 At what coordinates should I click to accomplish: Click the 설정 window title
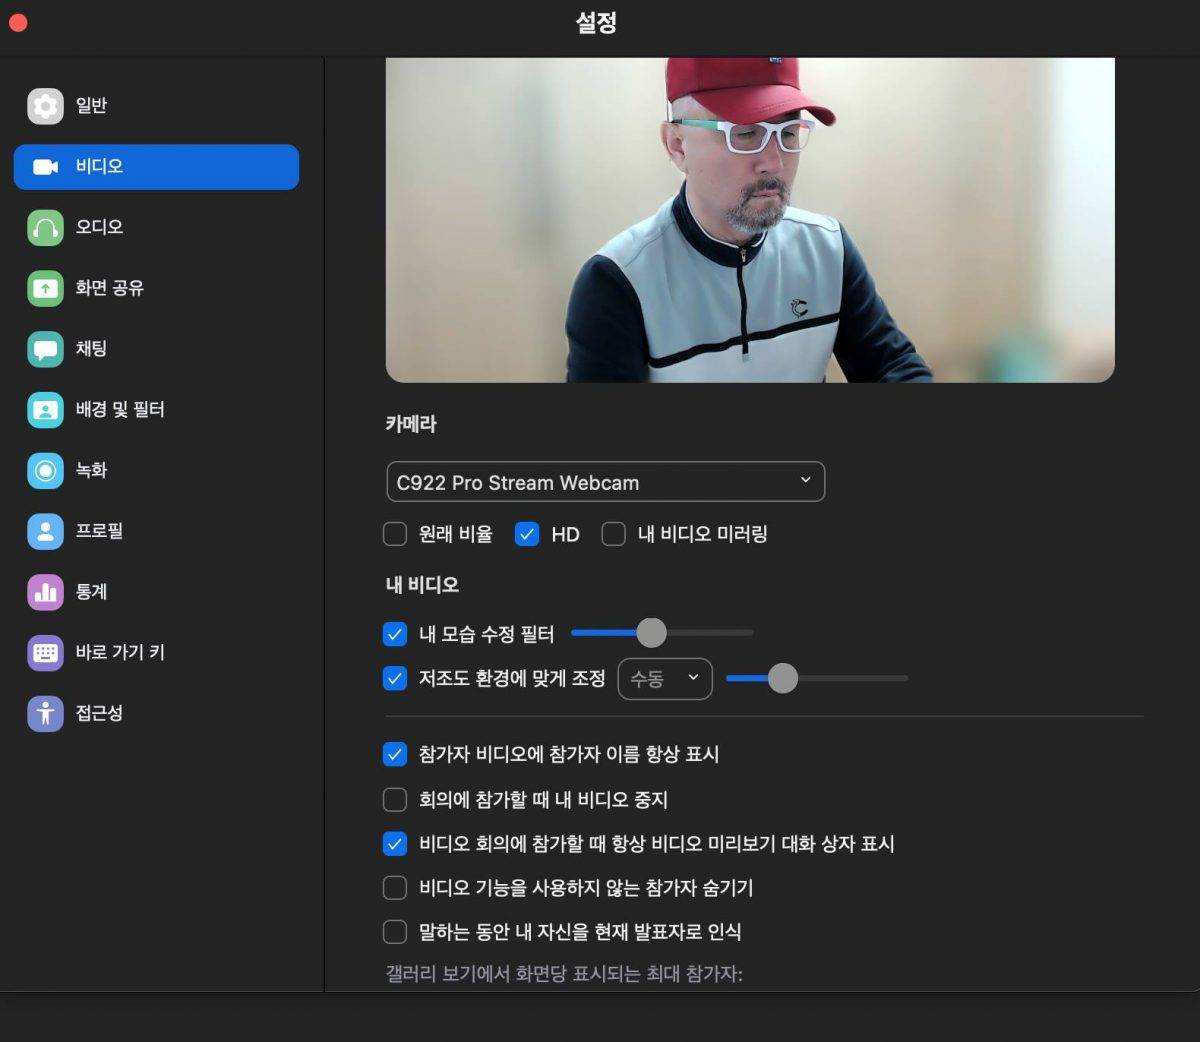pyautogui.click(x=596, y=23)
